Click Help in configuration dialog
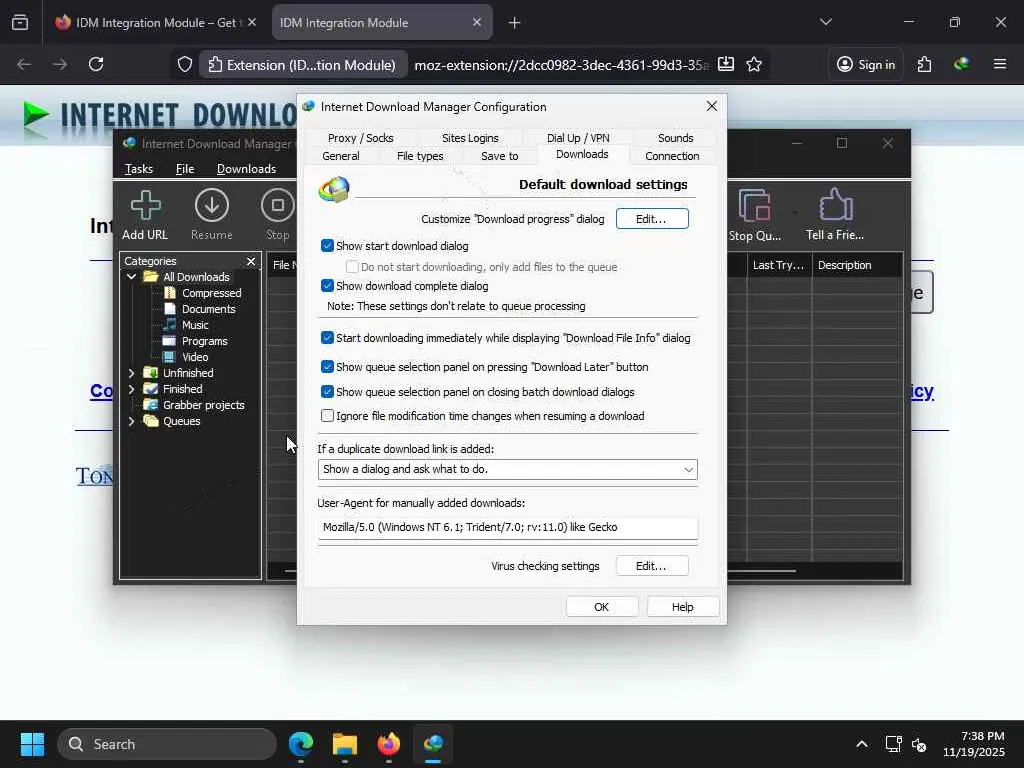The height and width of the screenshot is (768, 1024). [x=682, y=607]
